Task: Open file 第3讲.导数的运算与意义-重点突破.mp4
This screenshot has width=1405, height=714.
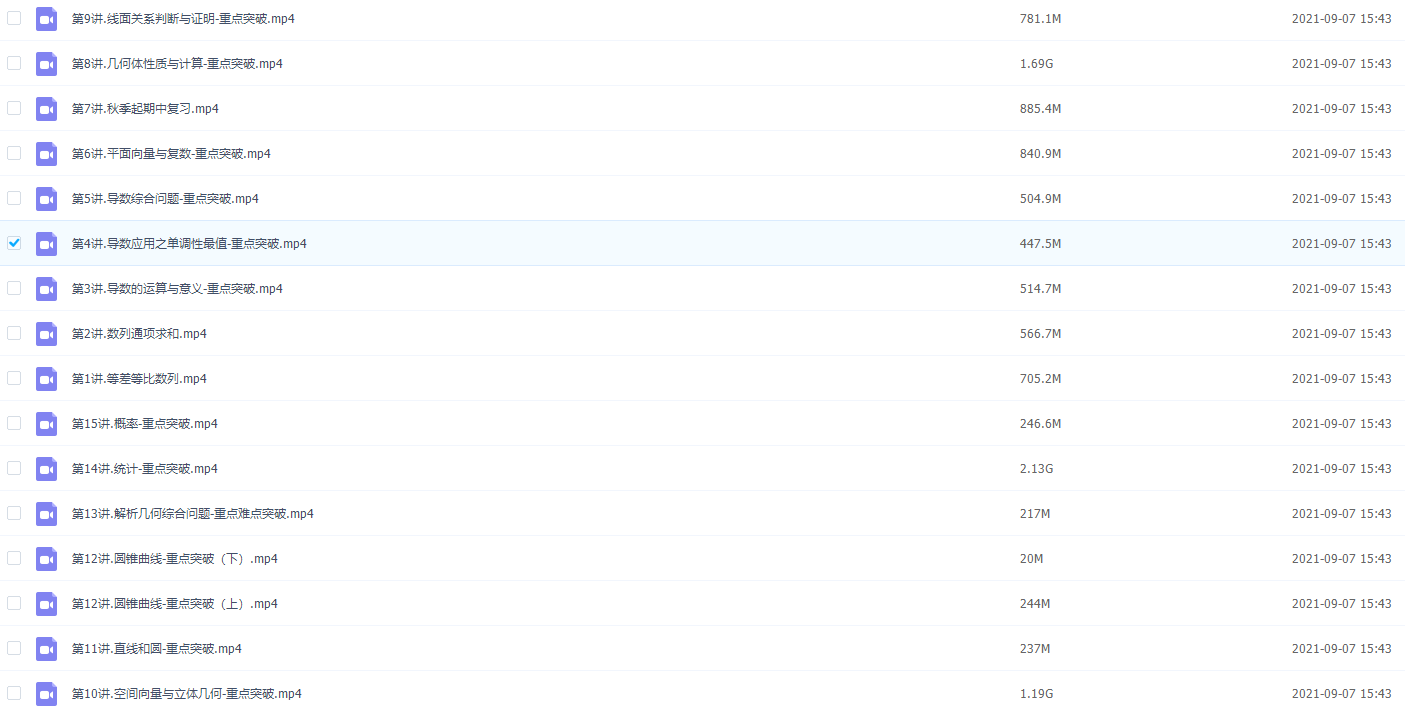Action: [x=177, y=289]
